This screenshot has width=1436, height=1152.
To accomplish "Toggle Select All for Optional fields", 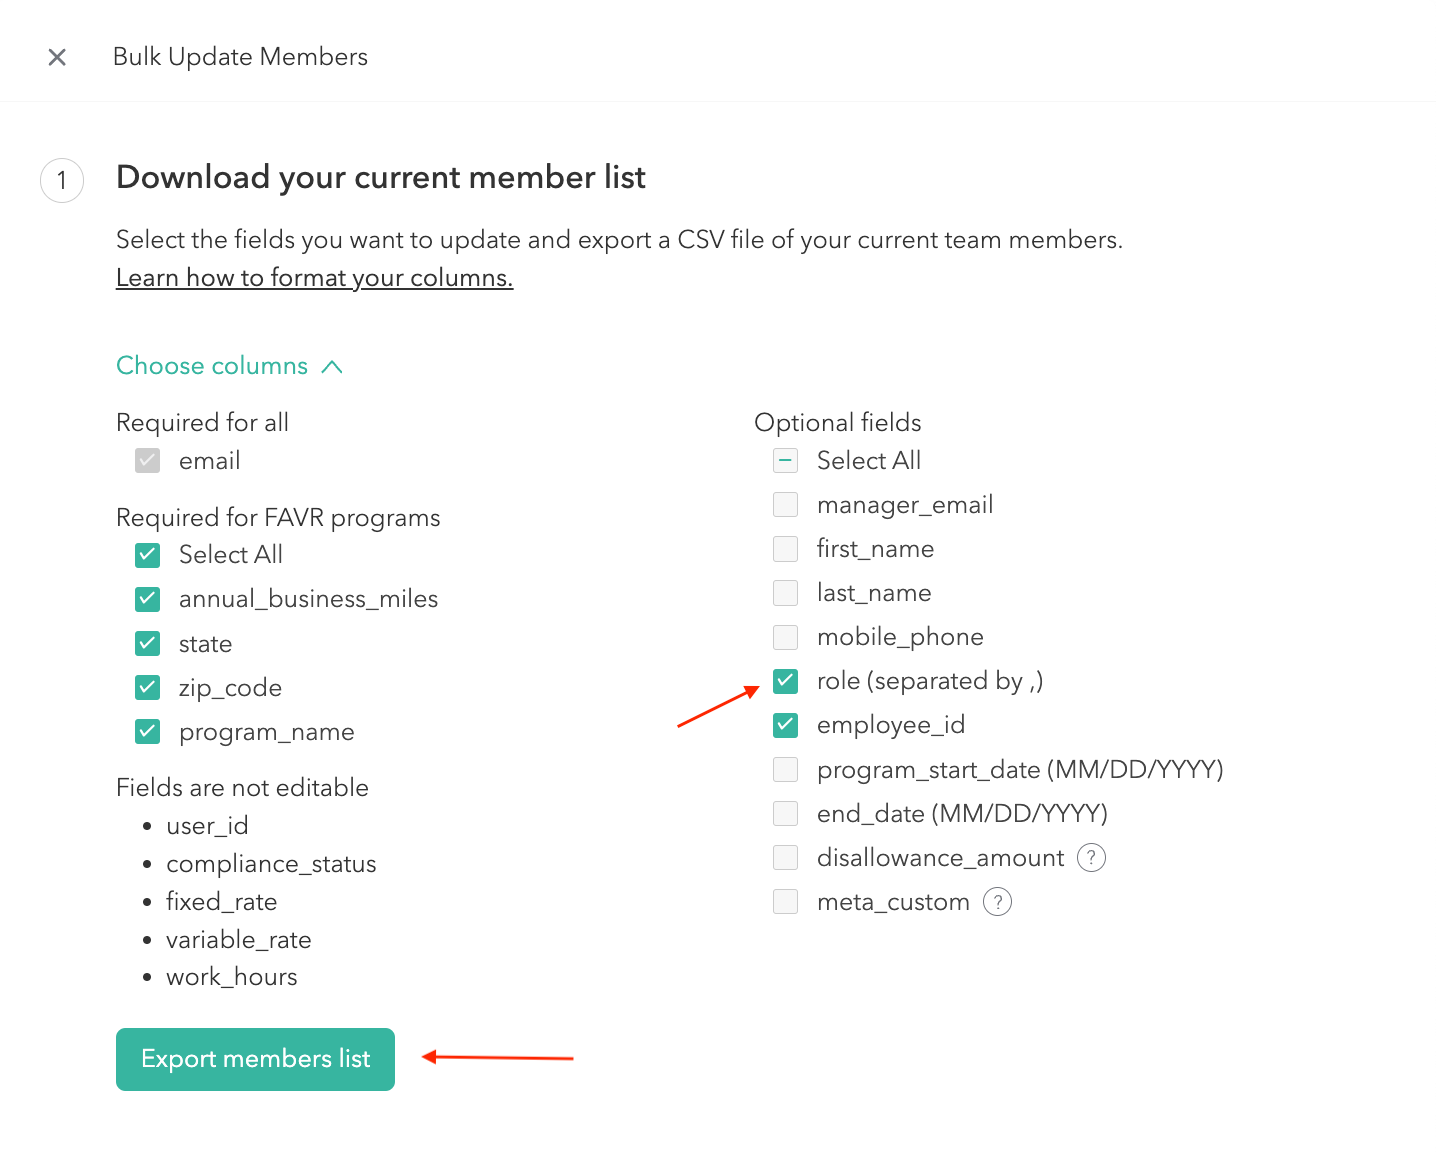I will pyautogui.click(x=786, y=461).
